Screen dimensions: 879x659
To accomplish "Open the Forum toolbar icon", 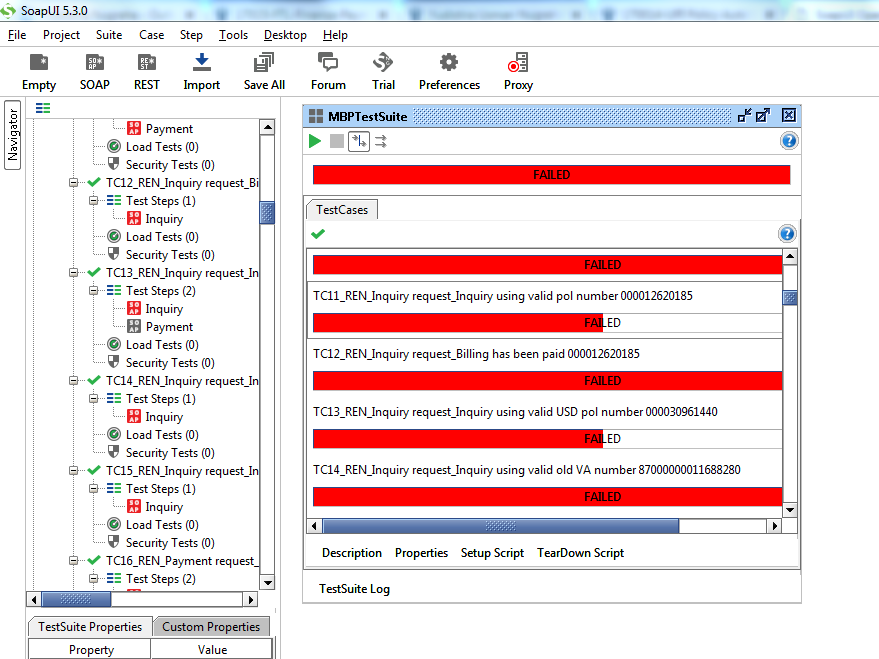I will click(327, 64).
